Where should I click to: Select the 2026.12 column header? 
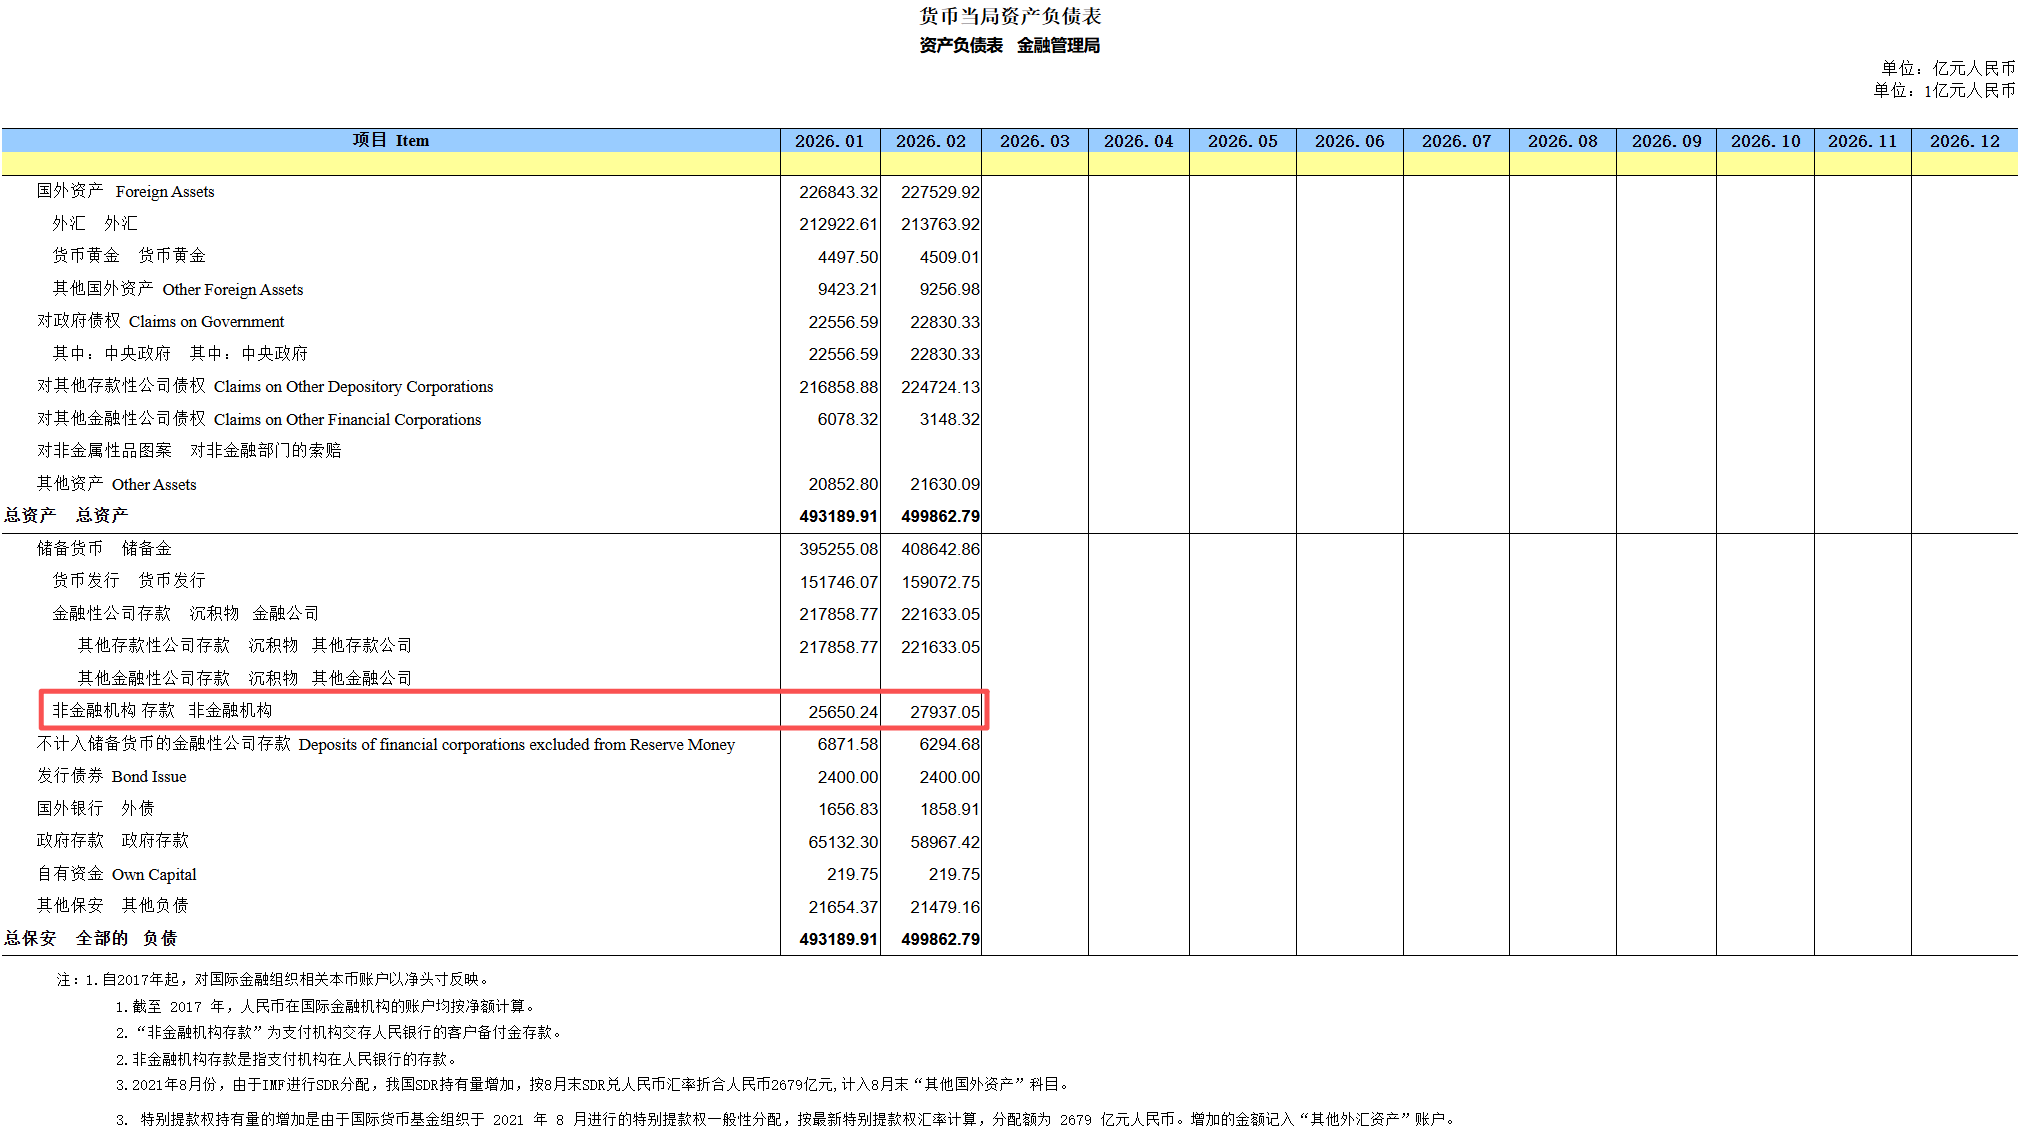pyautogui.click(x=1964, y=141)
